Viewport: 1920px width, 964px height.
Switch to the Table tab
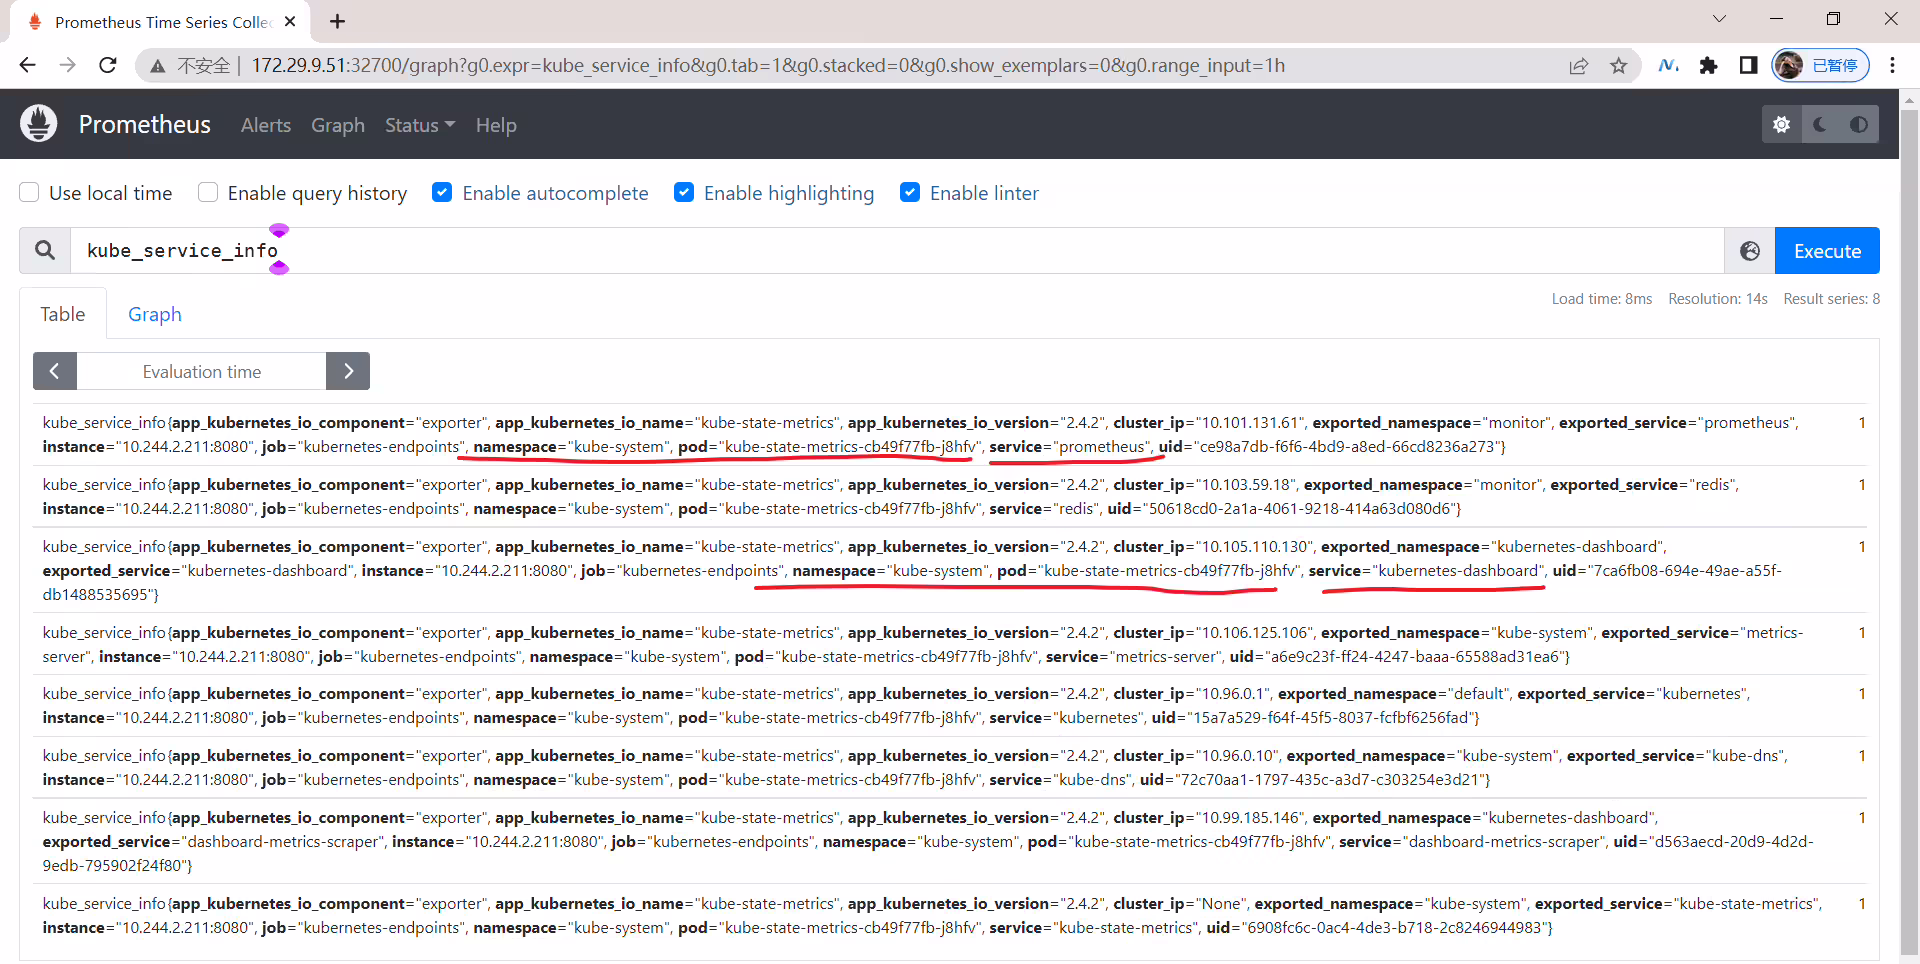click(63, 314)
